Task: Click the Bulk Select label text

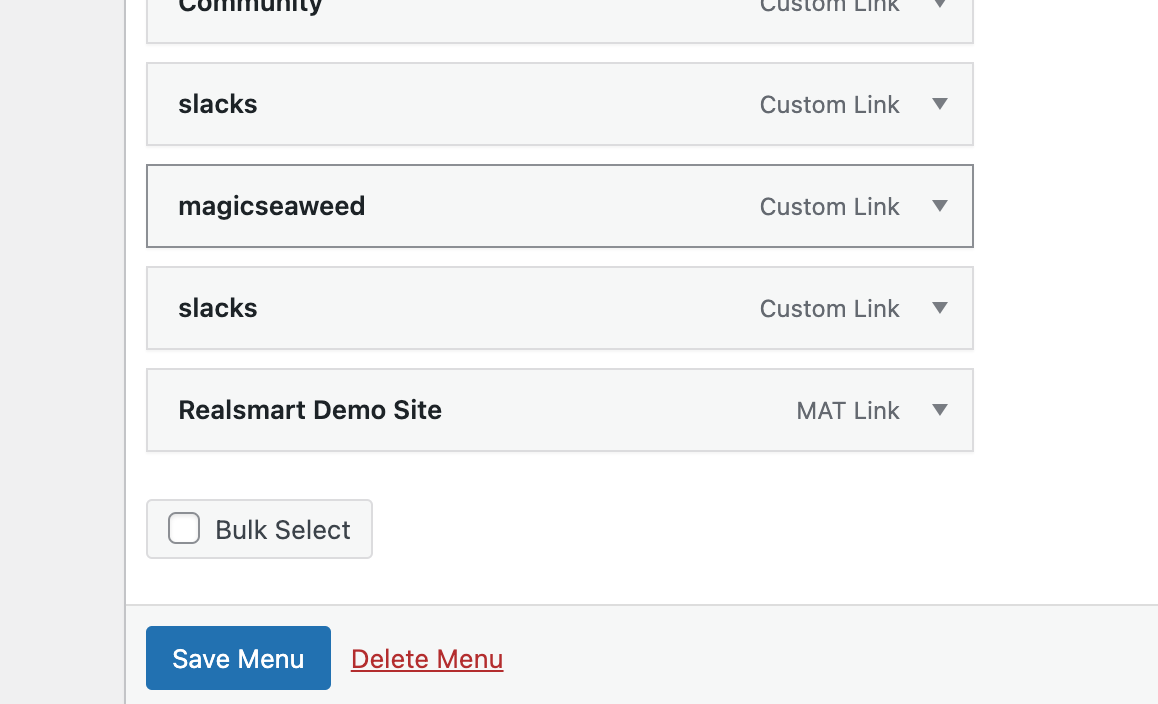Action: [283, 530]
